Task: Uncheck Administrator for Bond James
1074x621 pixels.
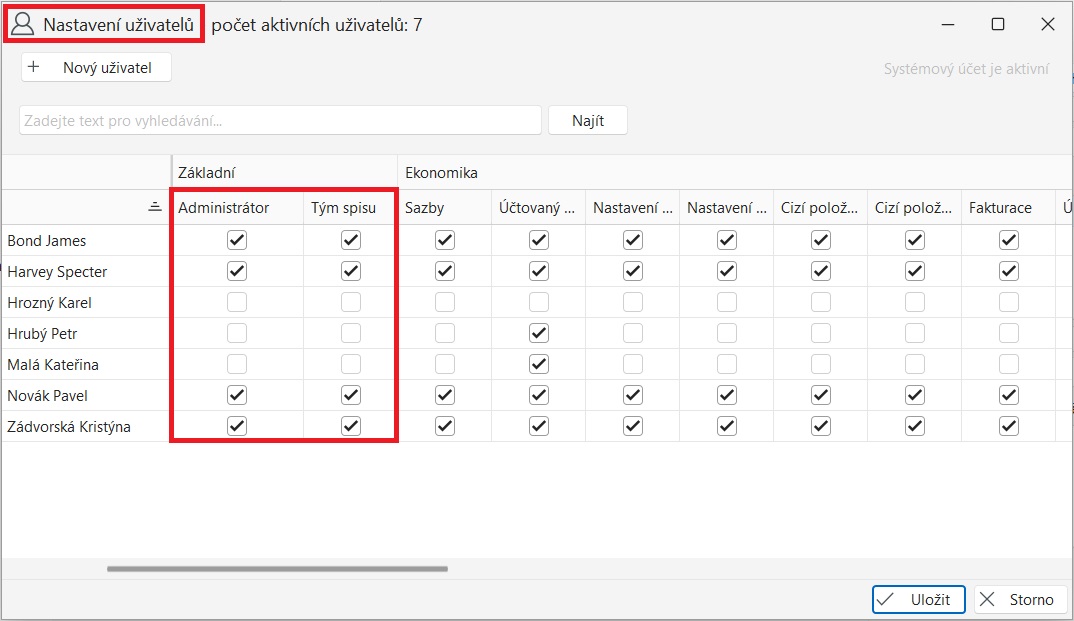Action: coord(236,240)
